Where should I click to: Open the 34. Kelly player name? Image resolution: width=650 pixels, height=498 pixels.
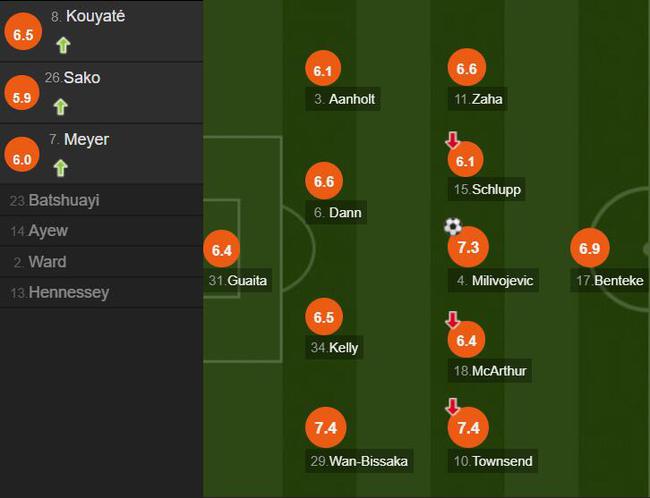coord(334,347)
